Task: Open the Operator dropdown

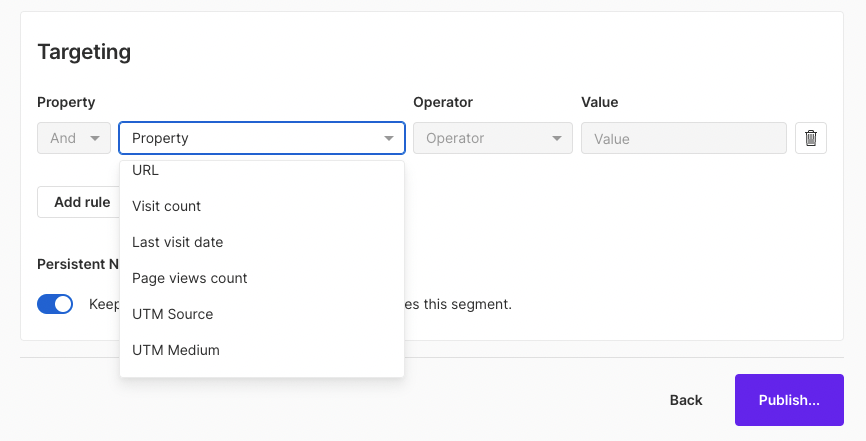Action: 493,138
